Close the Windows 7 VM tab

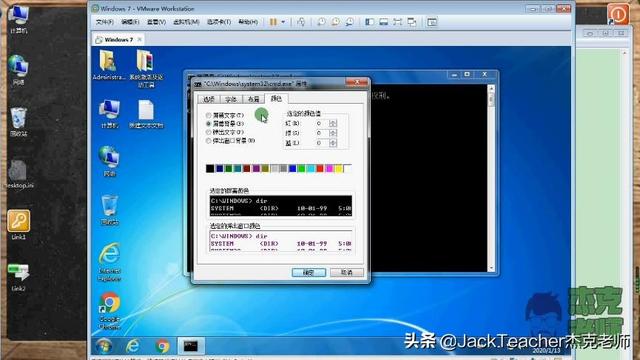pos(140,39)
